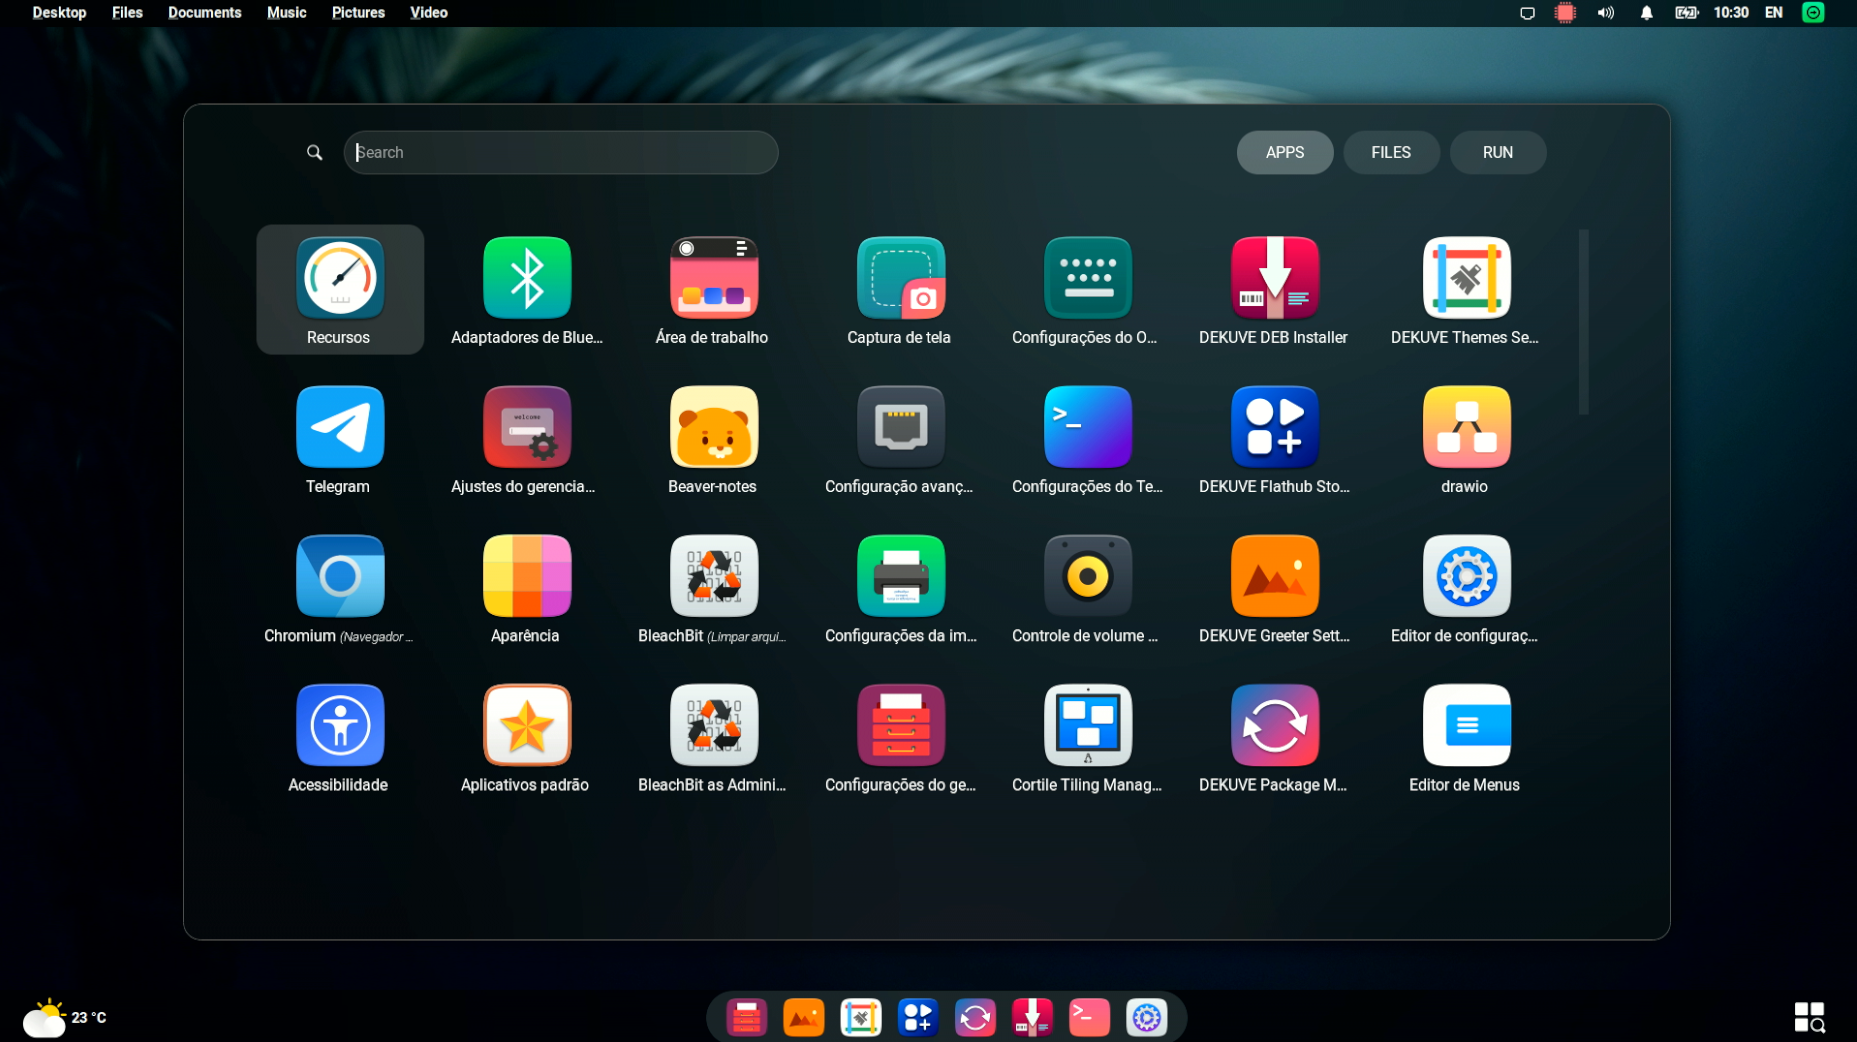This screenshot has height=1042, width=1857.
Task: Launch the Chromium browser
Action: 339,589
